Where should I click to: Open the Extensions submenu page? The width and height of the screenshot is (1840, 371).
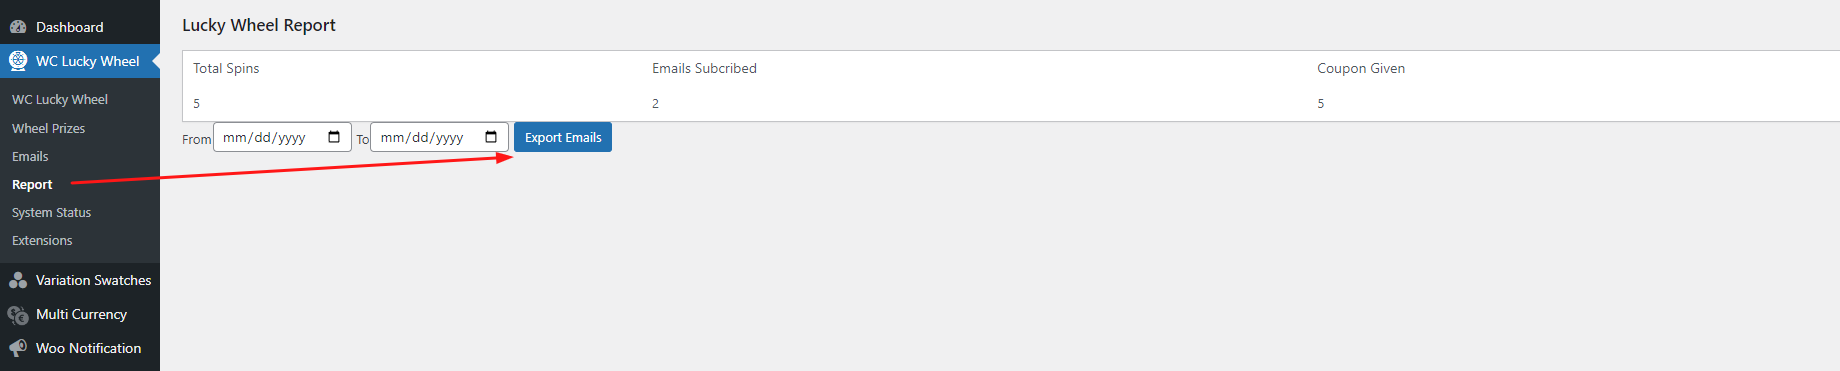42,240
